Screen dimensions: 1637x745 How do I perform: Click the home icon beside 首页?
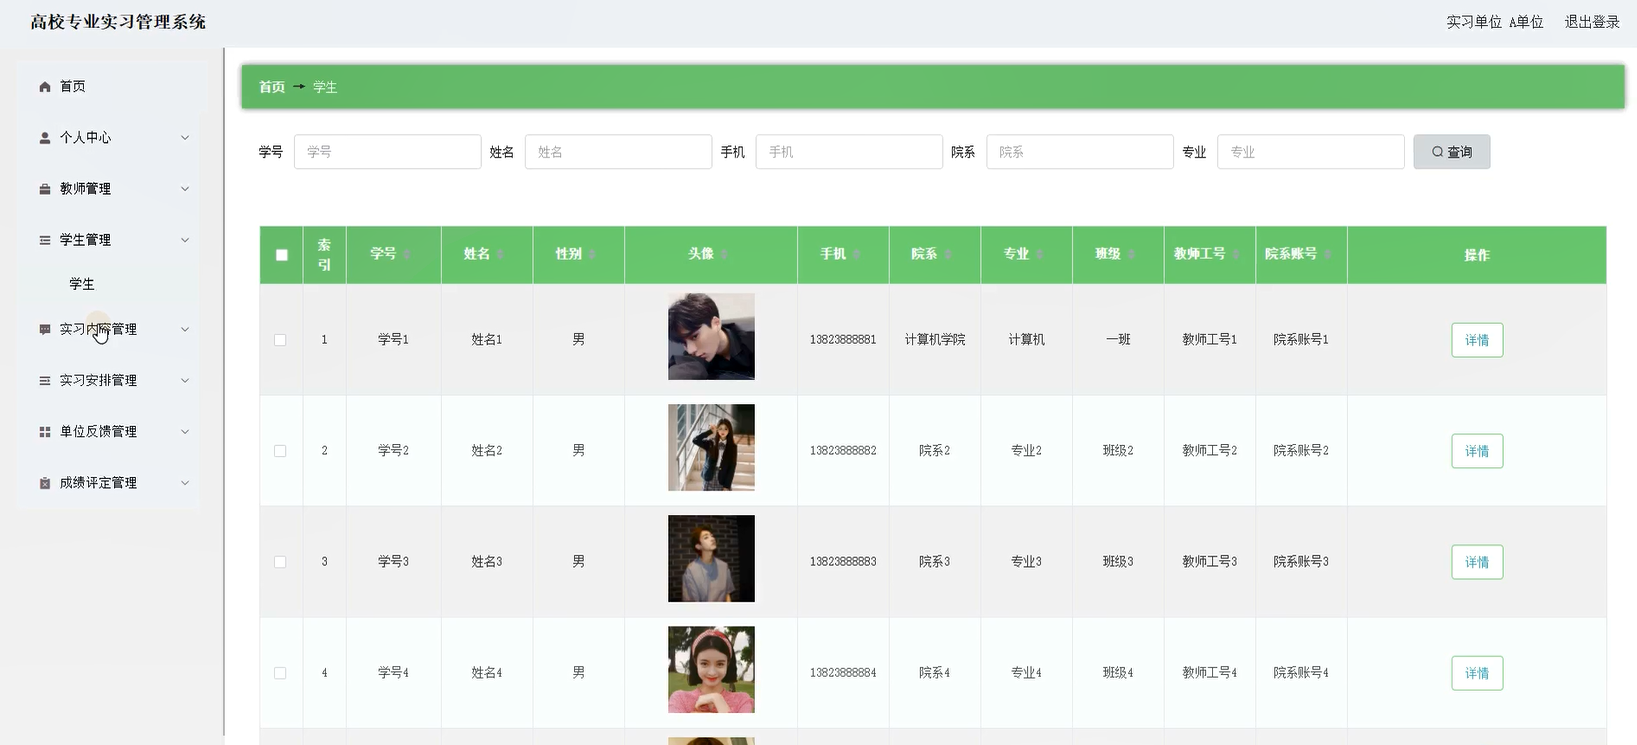(x=45, y=87)
